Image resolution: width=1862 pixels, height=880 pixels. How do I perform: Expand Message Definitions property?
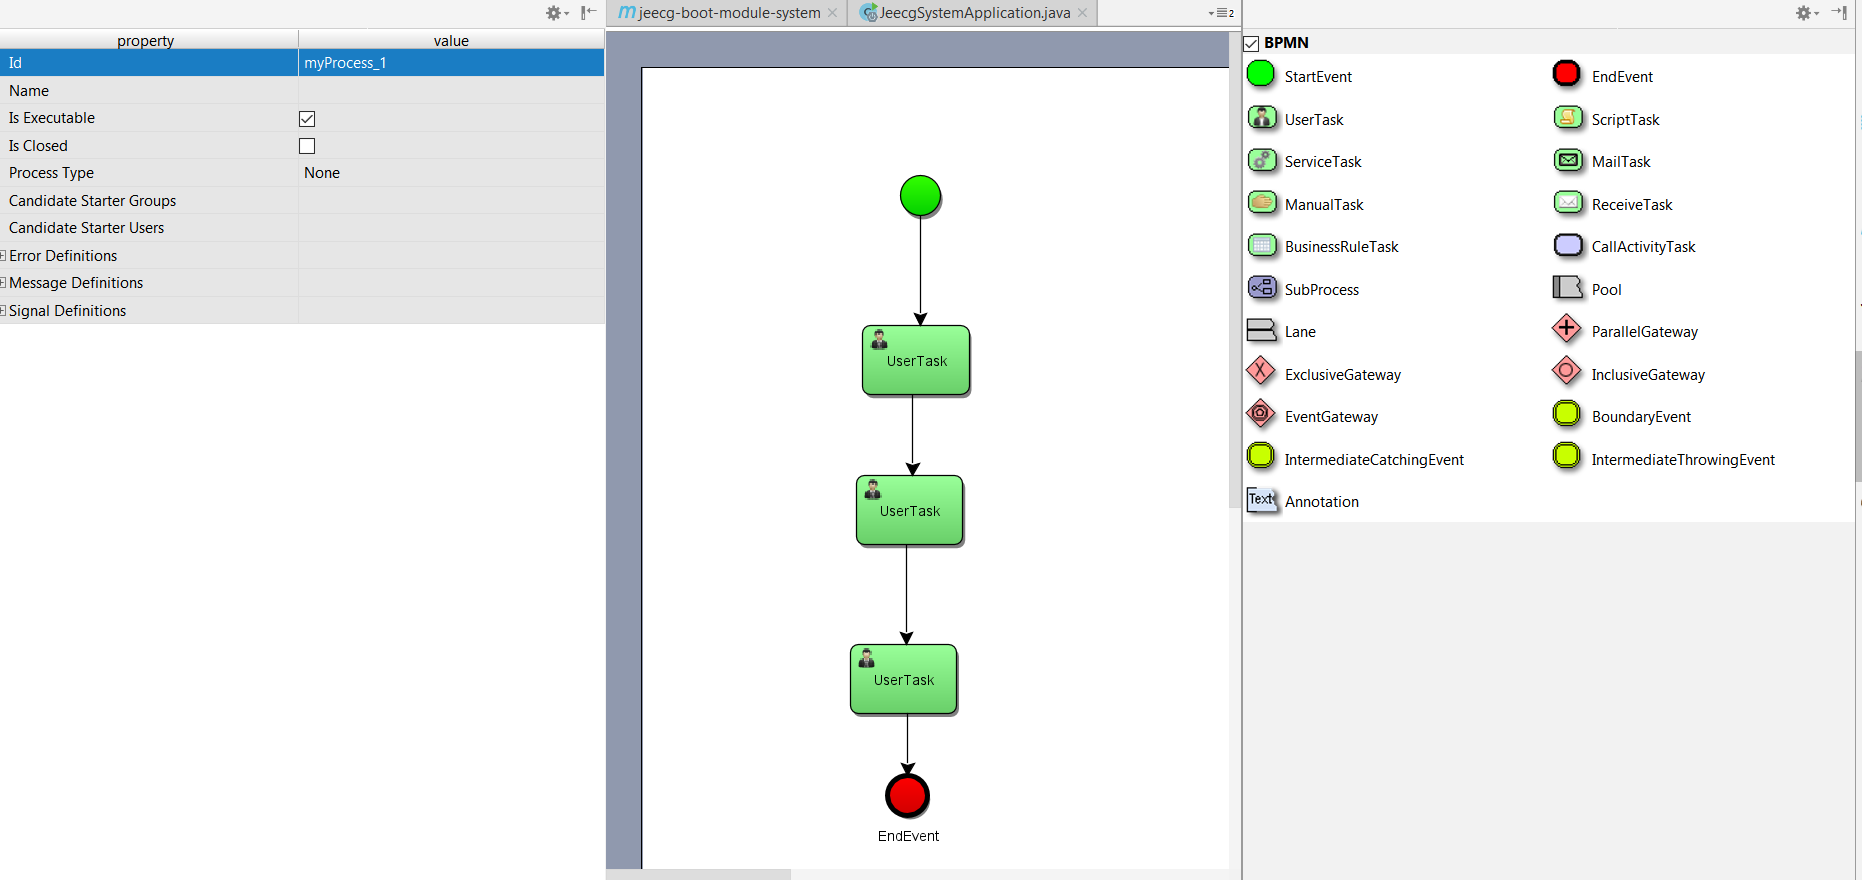click(4, 283)
